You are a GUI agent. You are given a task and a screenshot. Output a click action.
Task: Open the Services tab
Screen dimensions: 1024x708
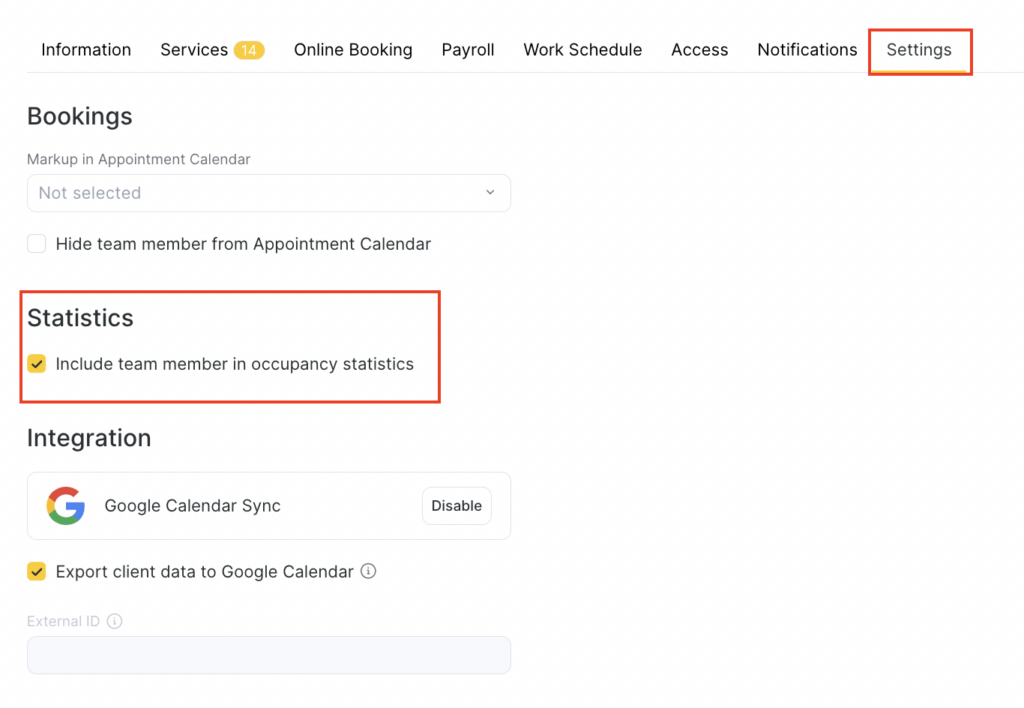(194, 50)
